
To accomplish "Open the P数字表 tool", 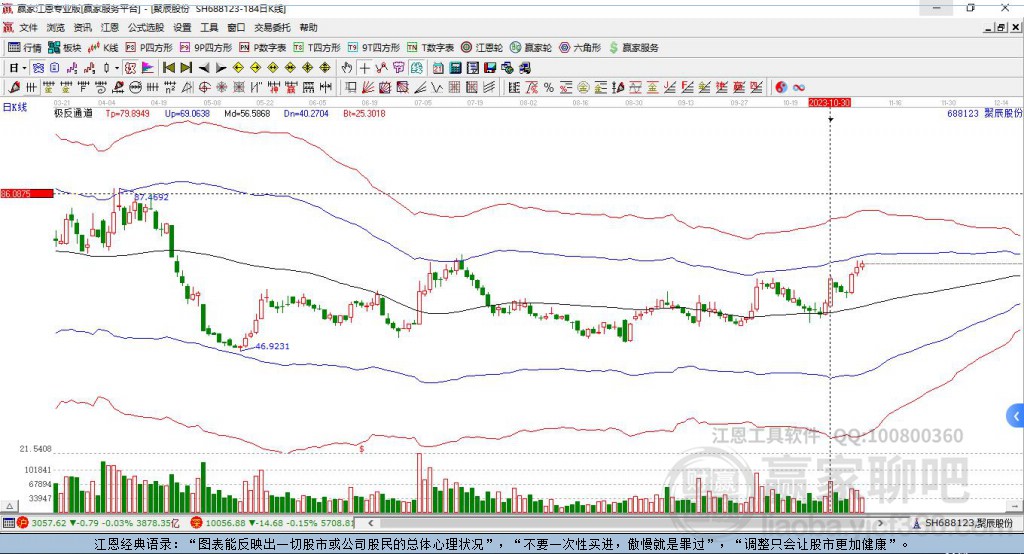I will pos(263,48).
